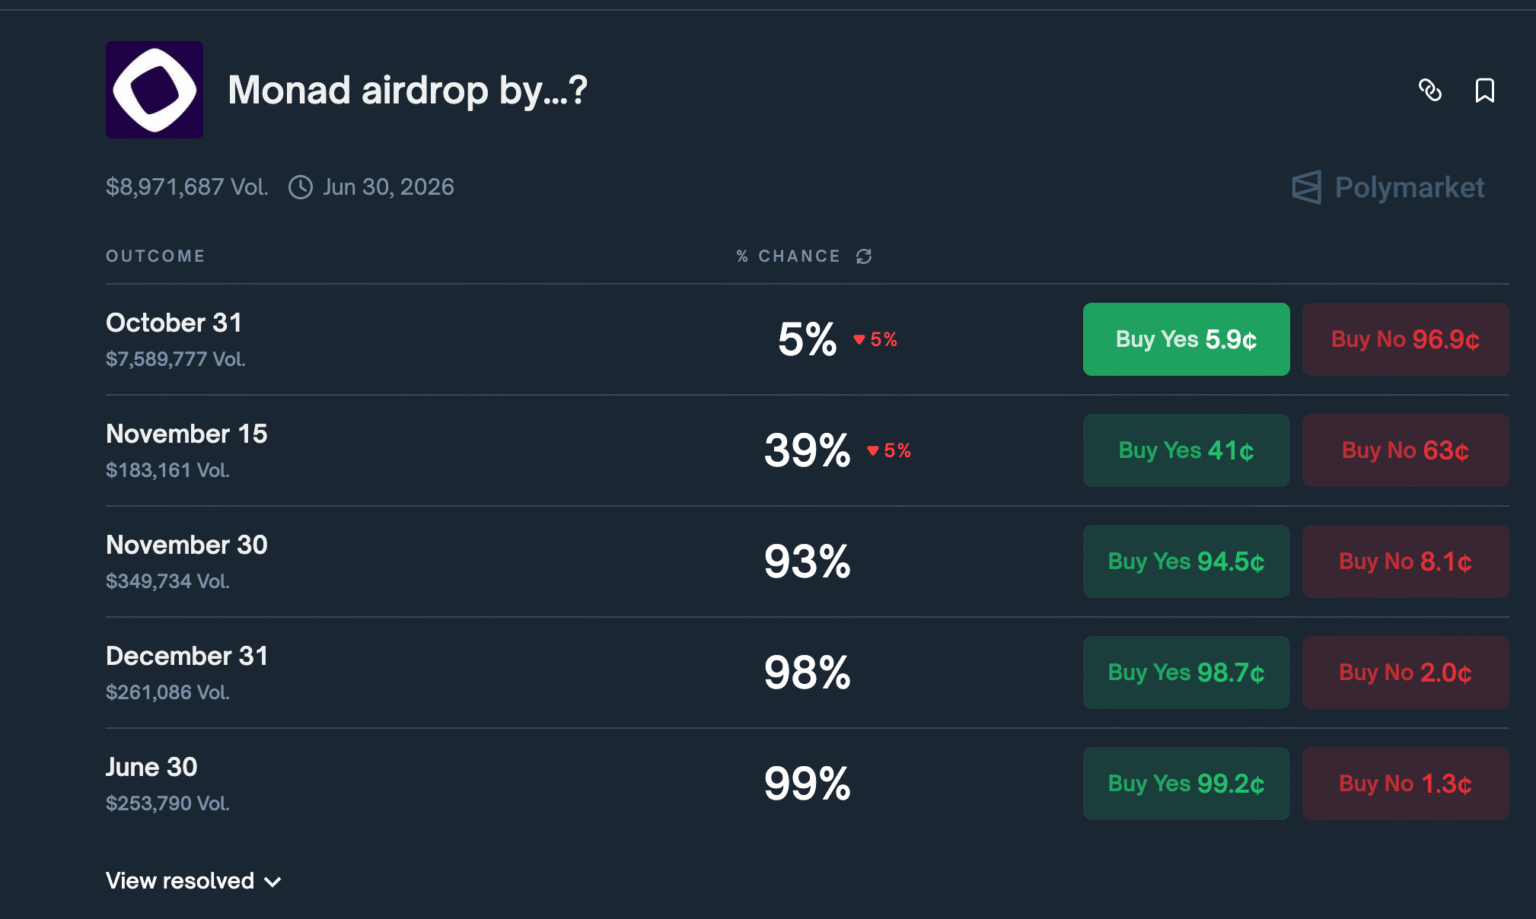The width and height of the screenshot is (1536, 919).
Task: Select the October 31 outcome row
Action: pyautogui.click(x=173, y=322)
